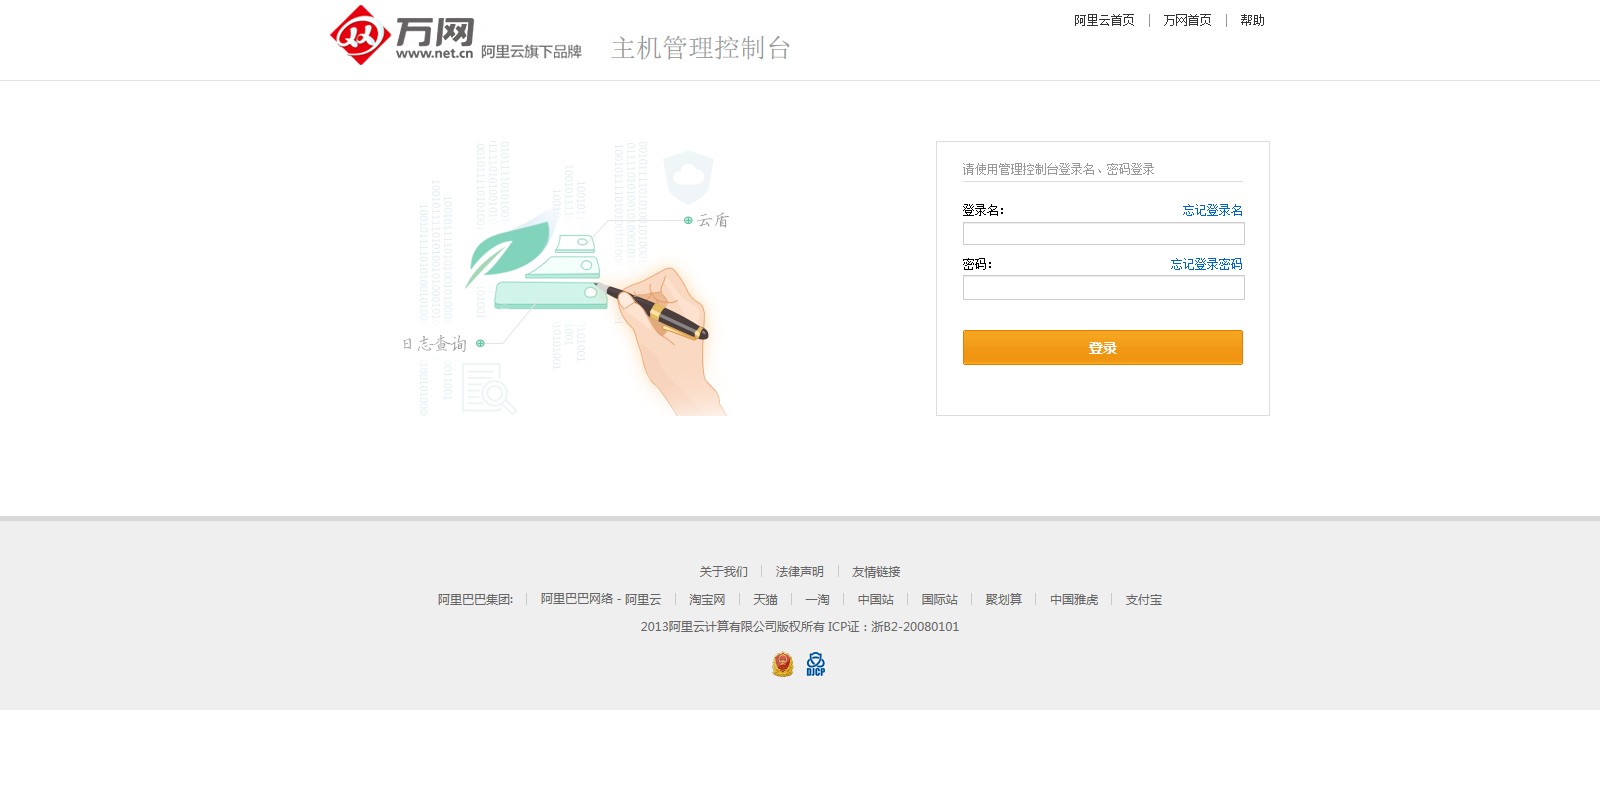Open 关于我们 footer link
1600x805 pixels.
point(723,572)
